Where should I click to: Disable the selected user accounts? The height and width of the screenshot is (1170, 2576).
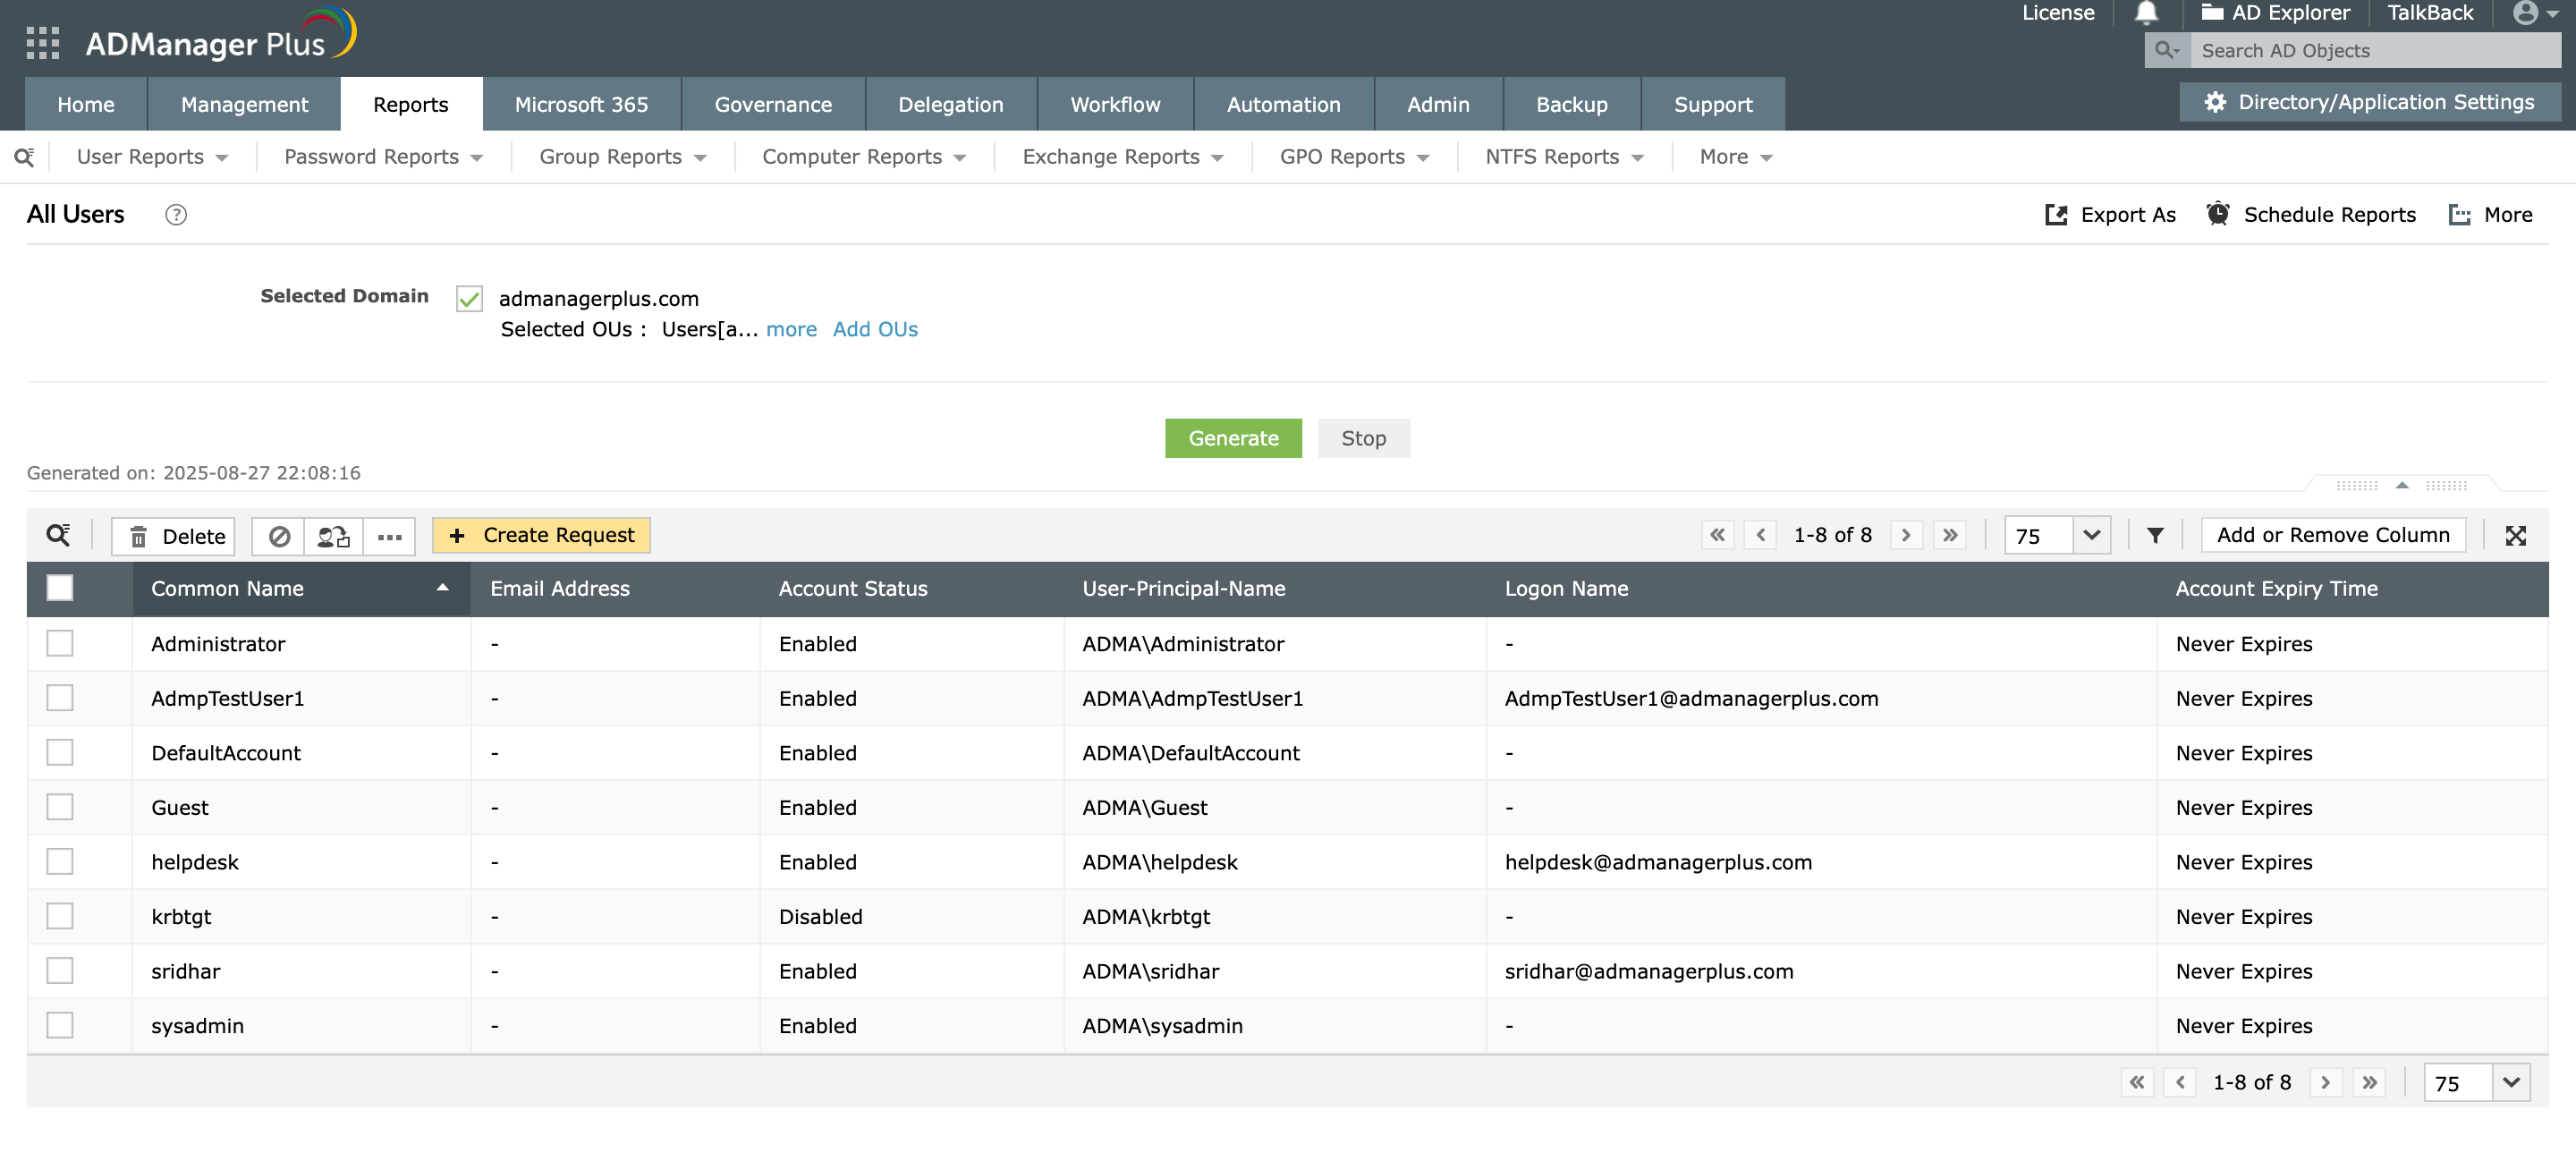click(279, 536)
